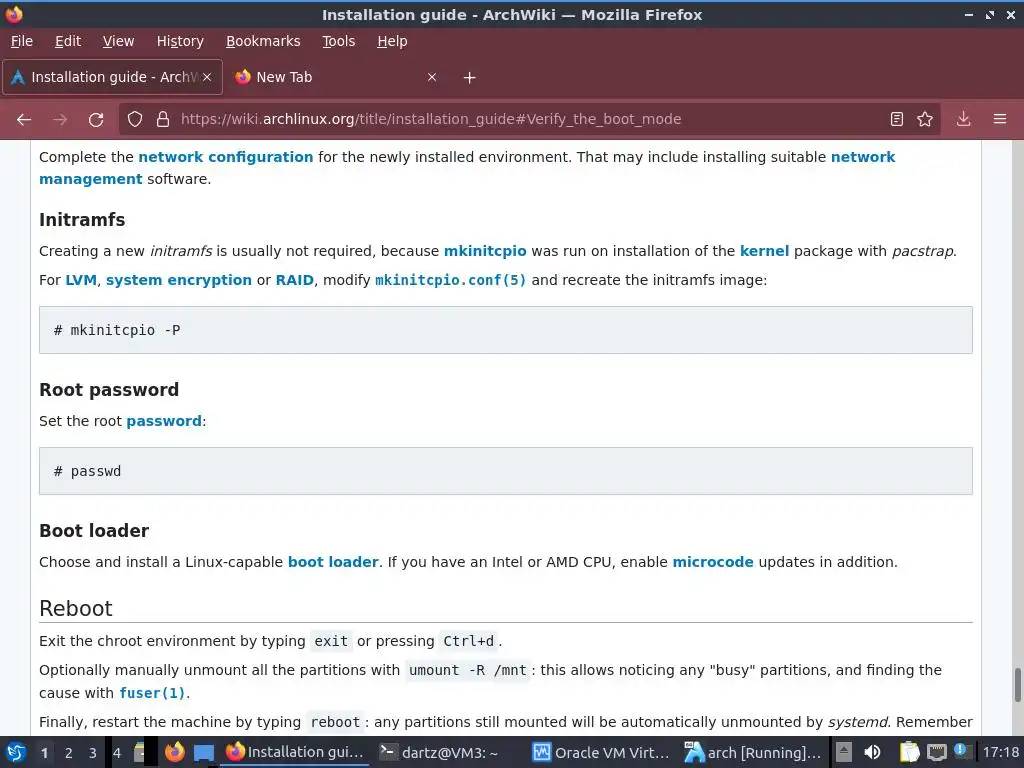Bookmark this page with the star icon
The width and height of the screenshot is (1024, 768).
point(925,120)
